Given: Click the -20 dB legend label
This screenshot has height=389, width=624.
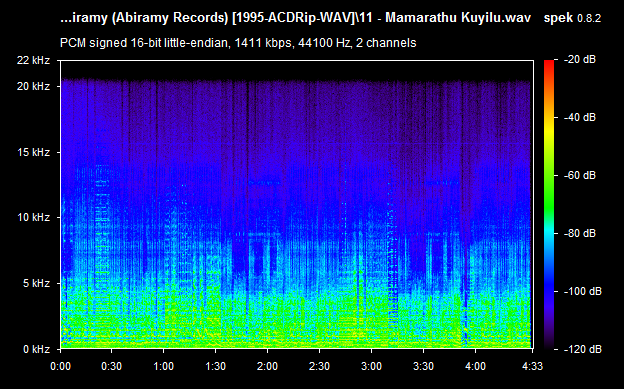Looking at the screenshot, I should coord(580,59).
